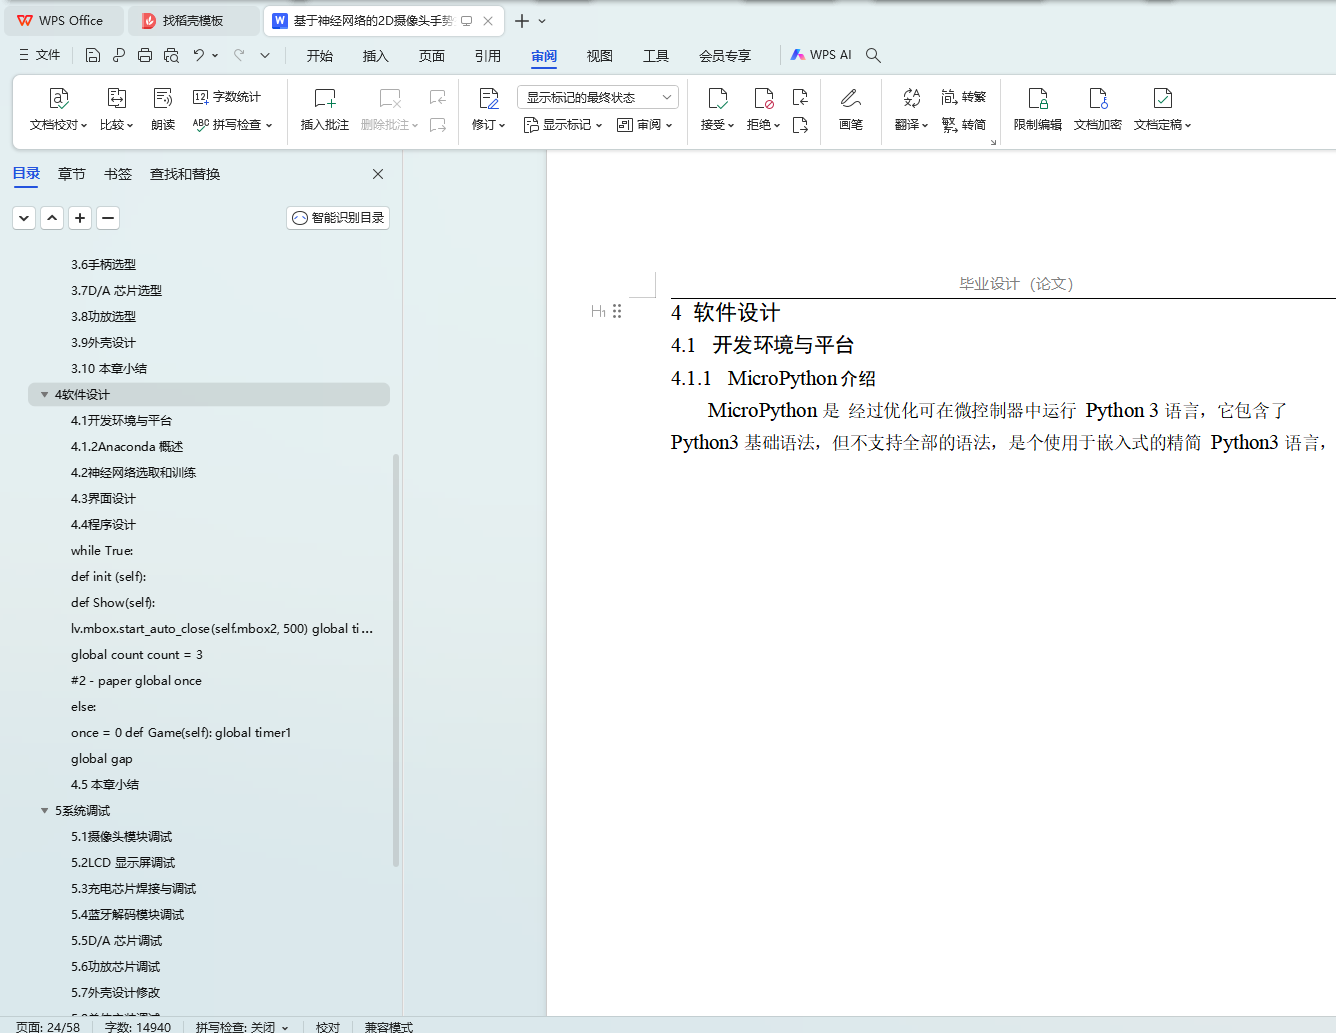1336x1033 pixels.
Task: Open Print Preview from quick access toolbar
Action: pos(171,55)
